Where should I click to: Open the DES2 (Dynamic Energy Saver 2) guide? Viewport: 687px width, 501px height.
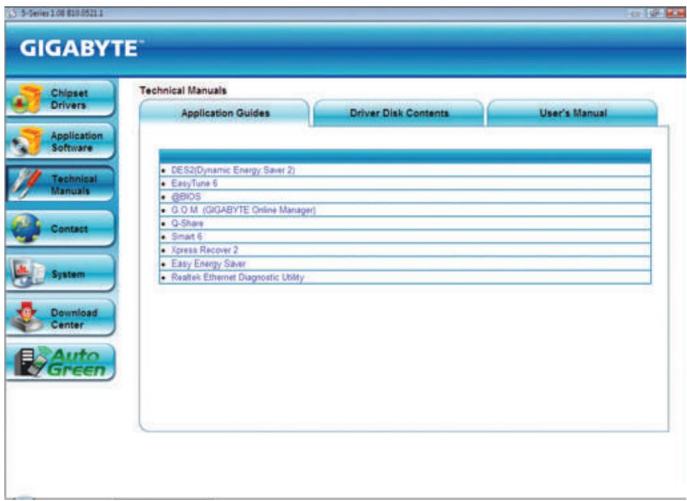[233, 170]
